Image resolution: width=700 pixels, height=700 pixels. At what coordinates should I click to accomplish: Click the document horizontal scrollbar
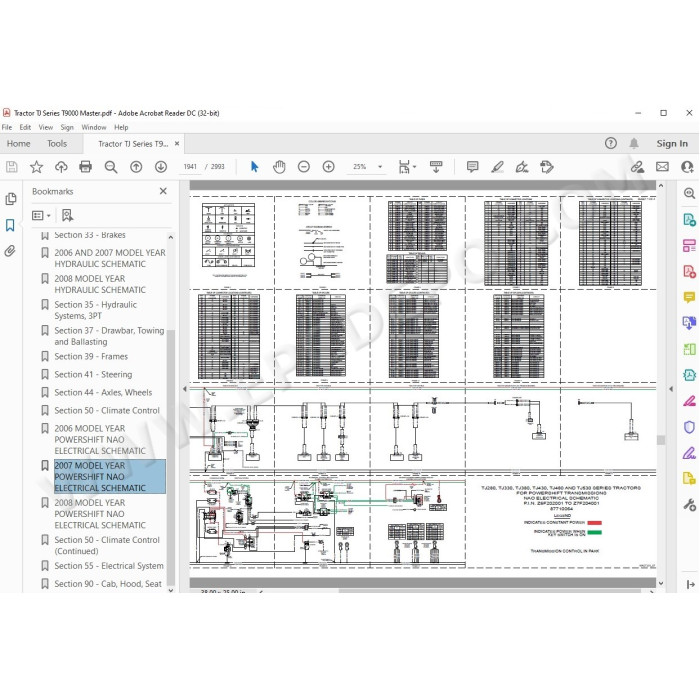(490, 591)
